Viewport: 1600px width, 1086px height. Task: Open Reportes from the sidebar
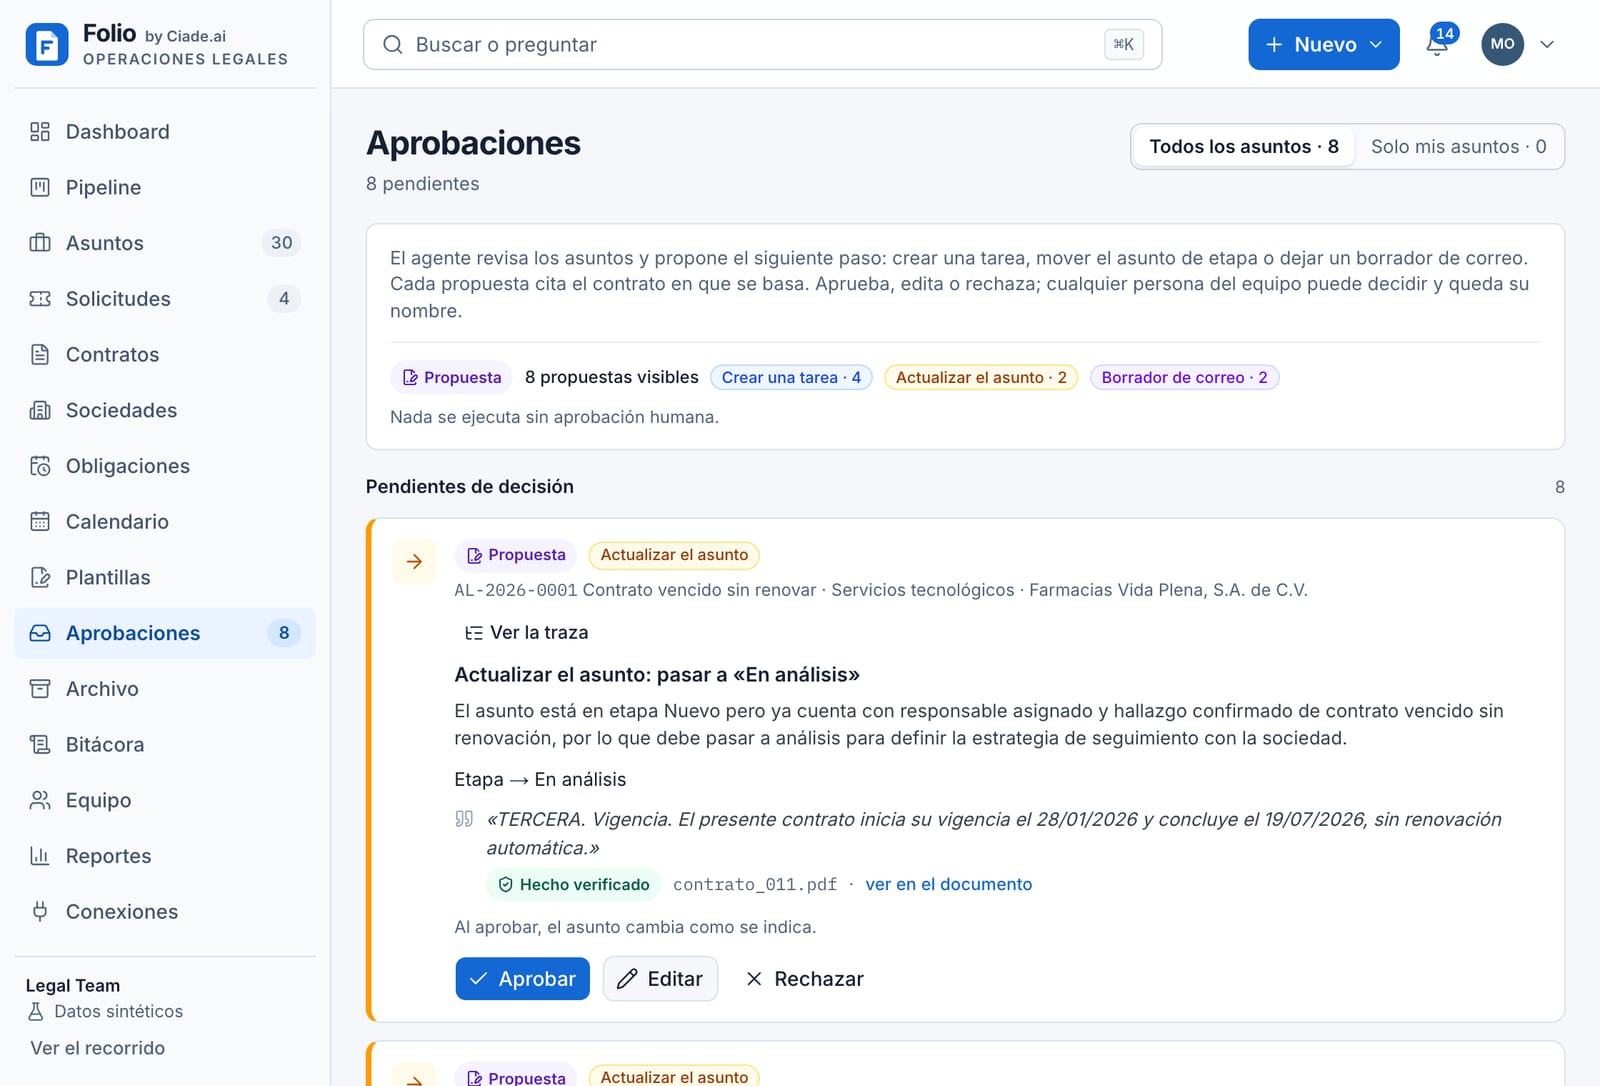(165, 856)
